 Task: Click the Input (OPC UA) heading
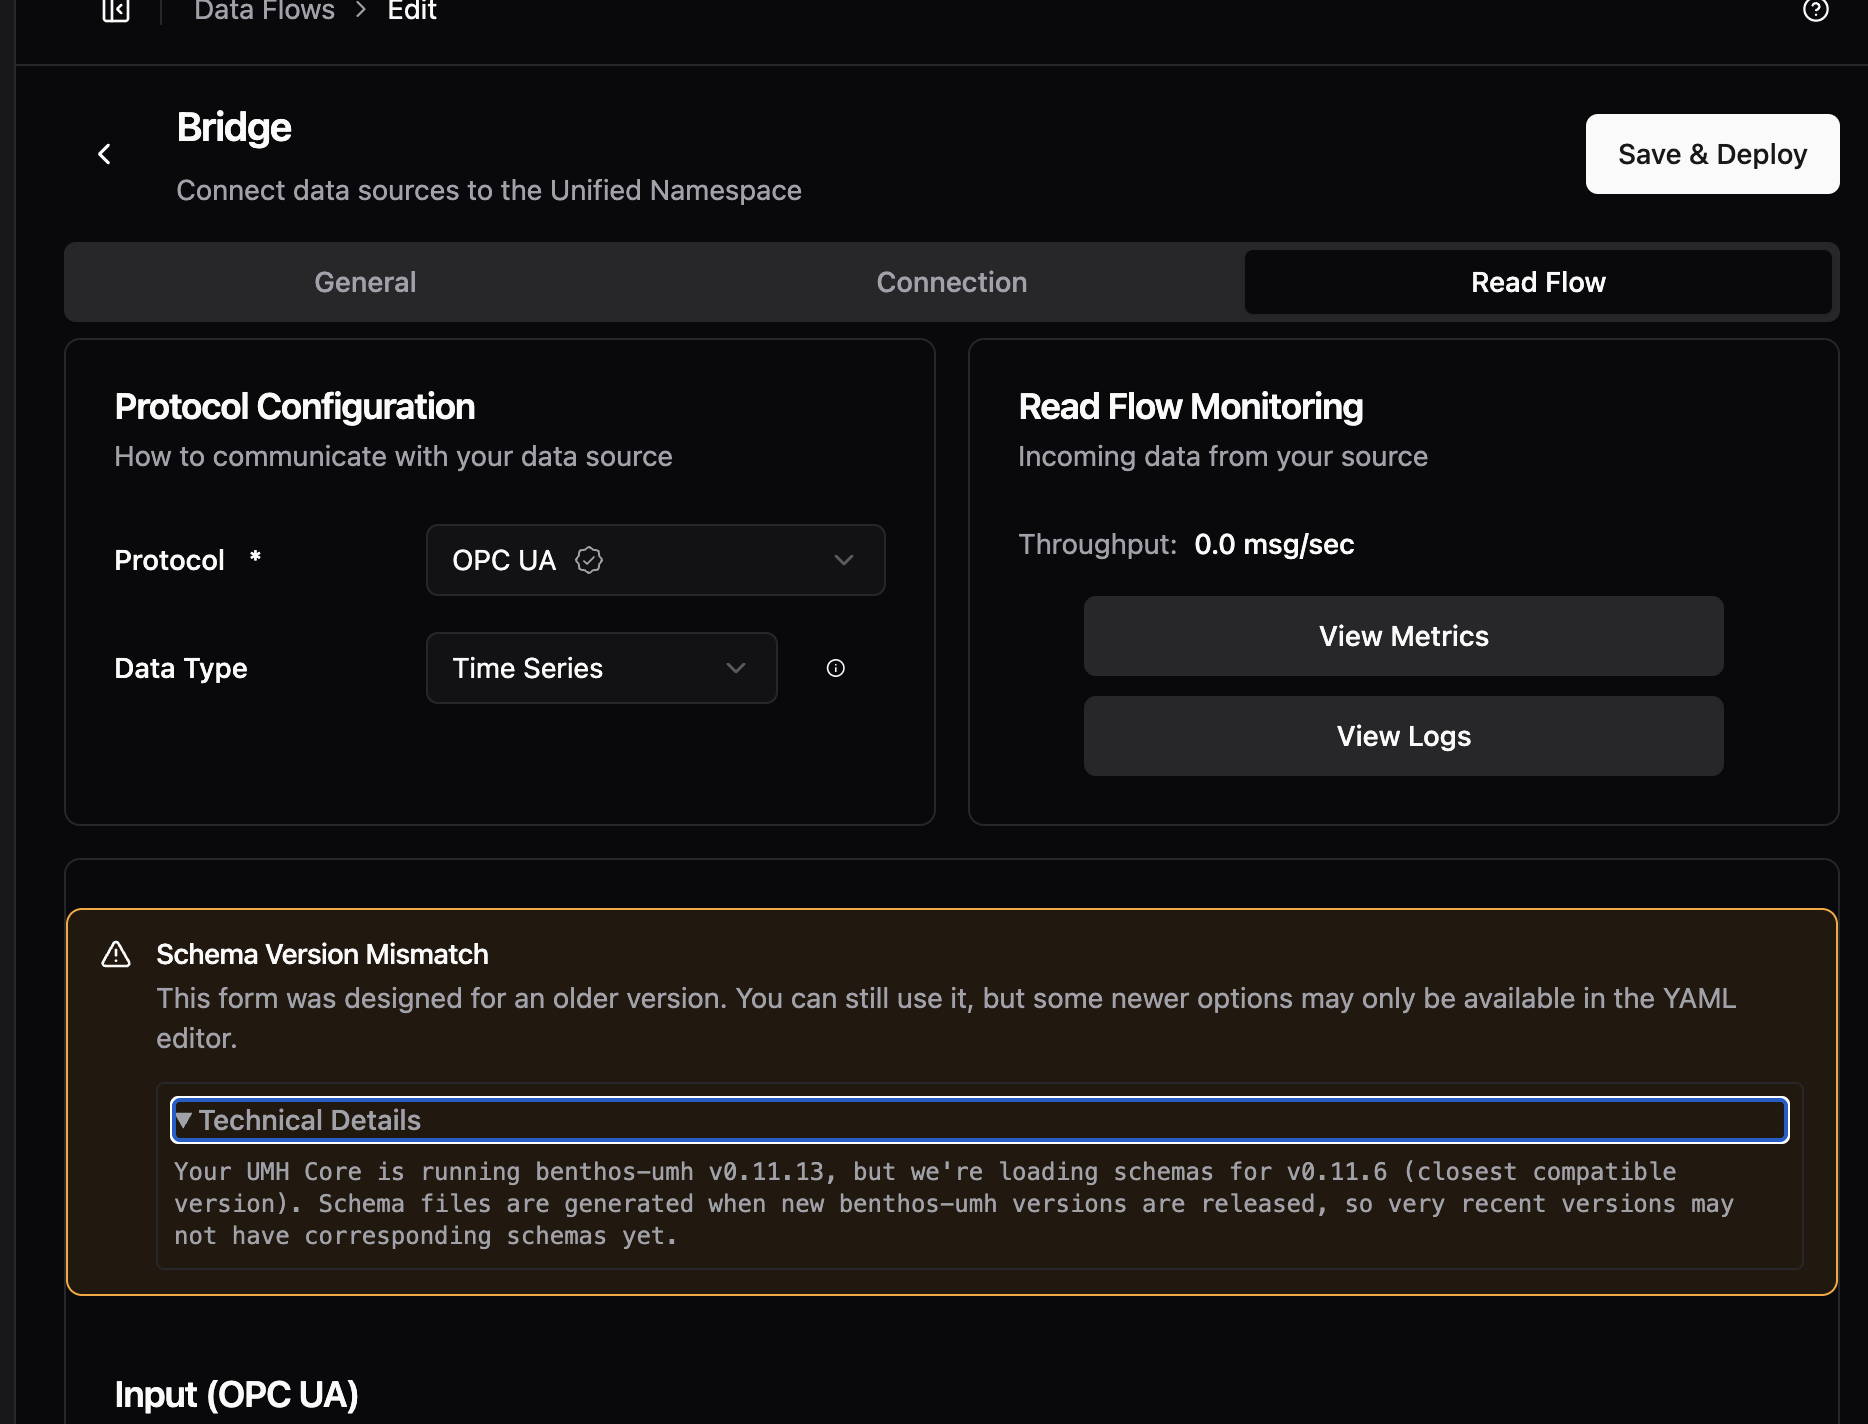click(x=236, y=1394)
